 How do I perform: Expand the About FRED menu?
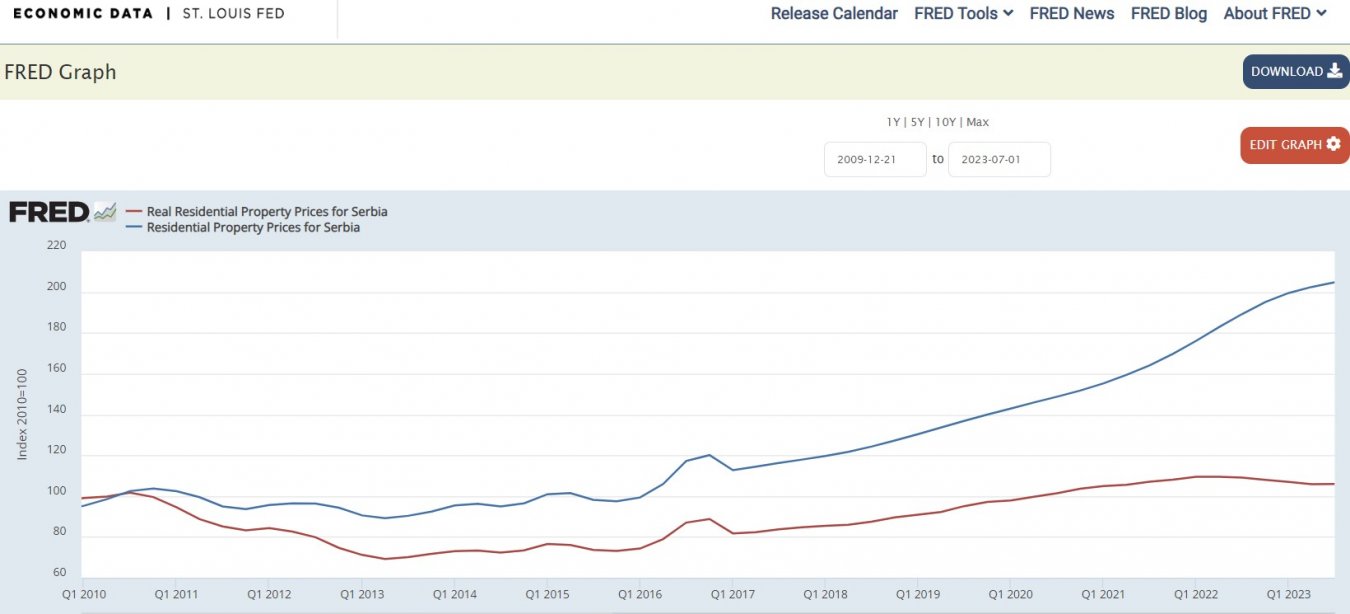[1275, 13]
